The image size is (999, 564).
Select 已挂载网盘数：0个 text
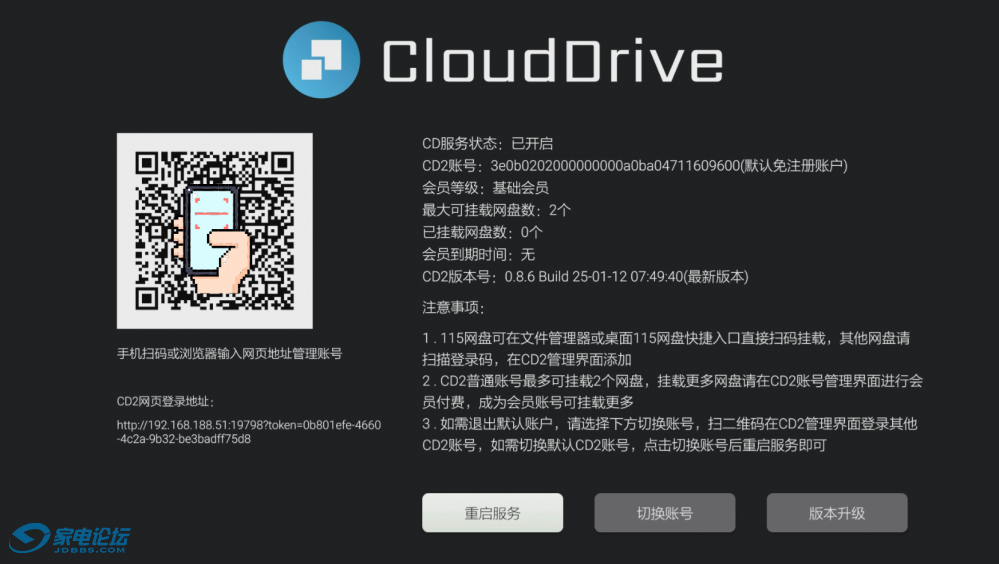[482, 232]
